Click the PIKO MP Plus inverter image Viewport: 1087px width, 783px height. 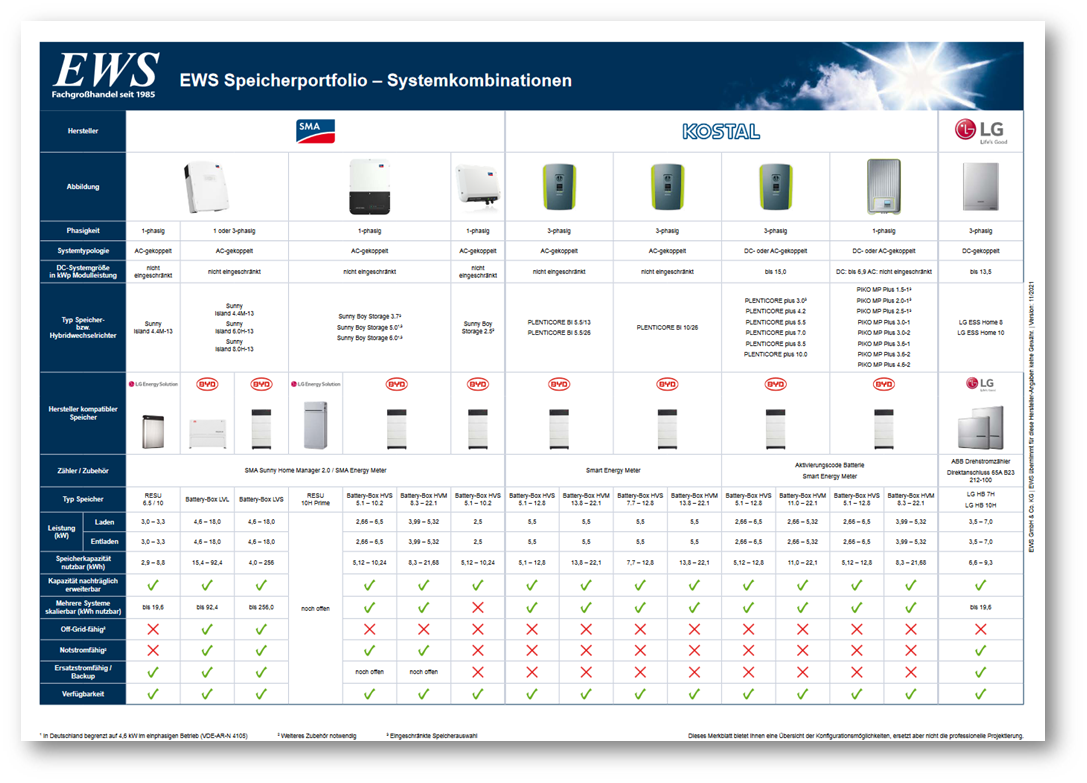(883, 187)
